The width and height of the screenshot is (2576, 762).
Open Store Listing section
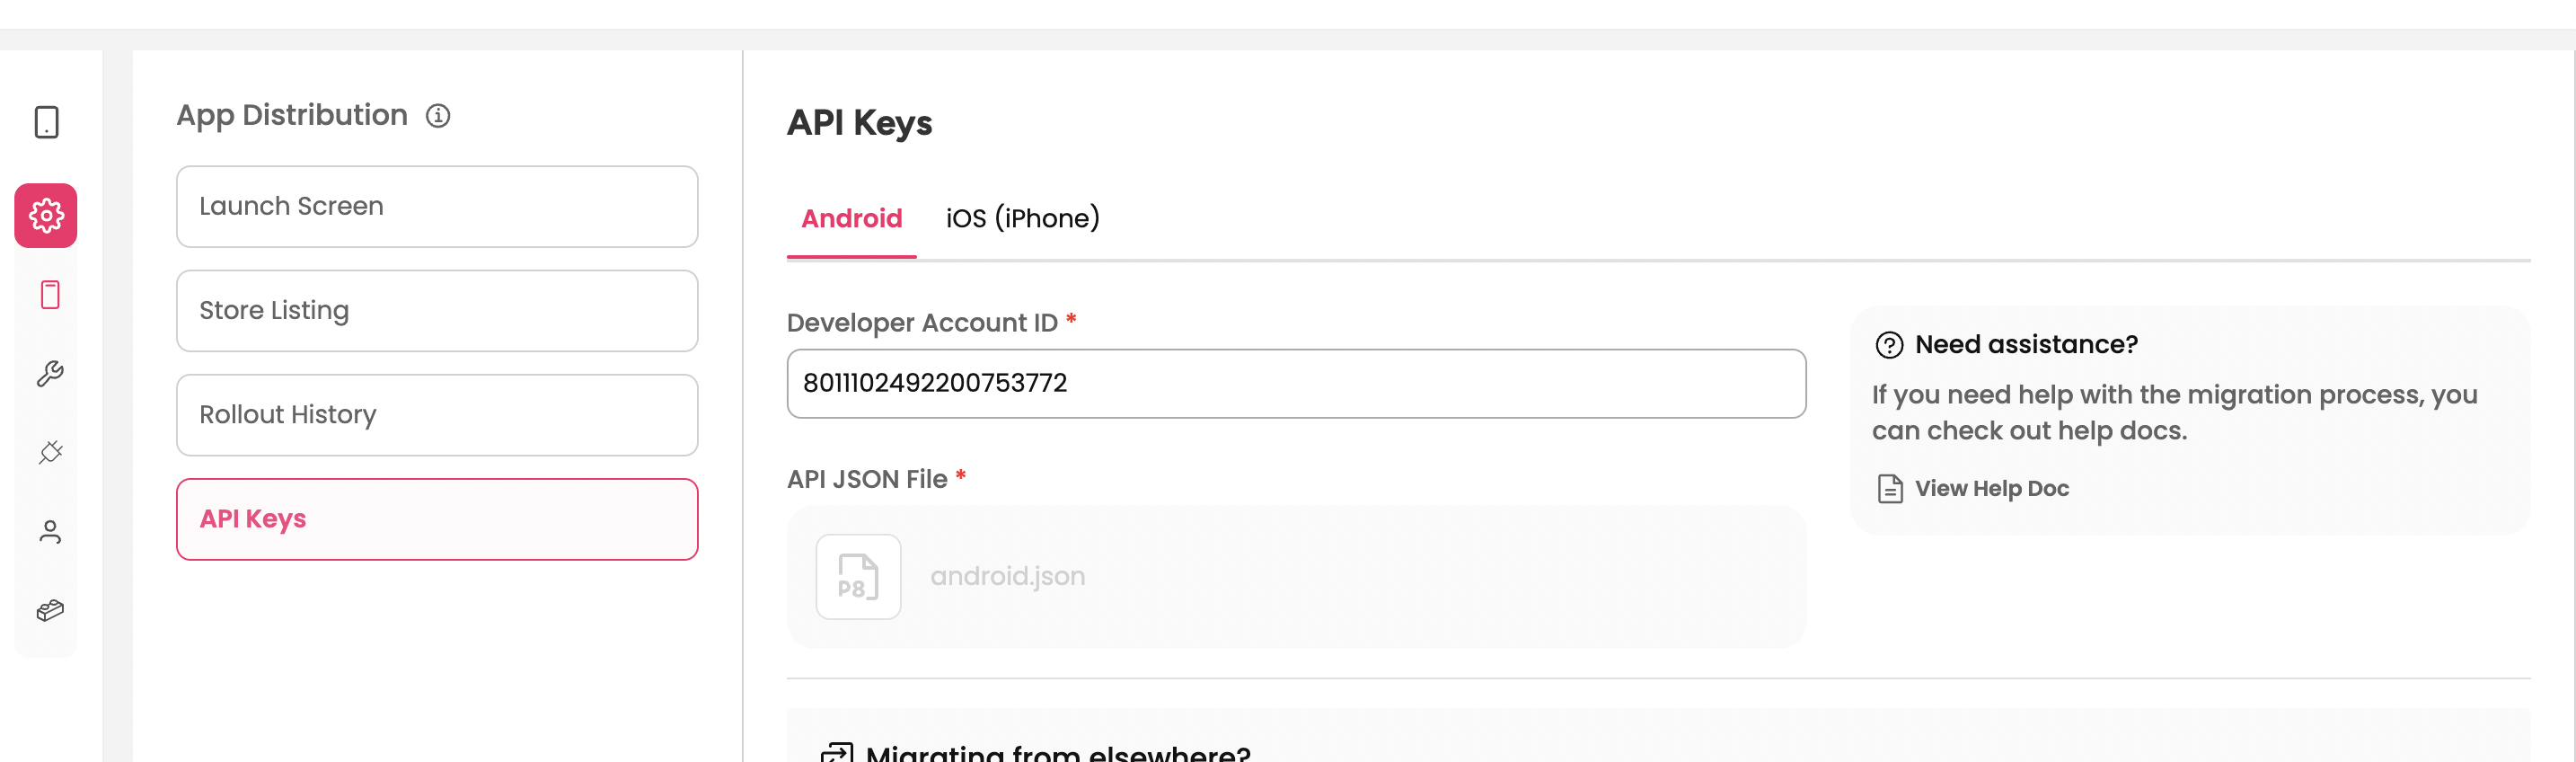click(x=437, y=311)
